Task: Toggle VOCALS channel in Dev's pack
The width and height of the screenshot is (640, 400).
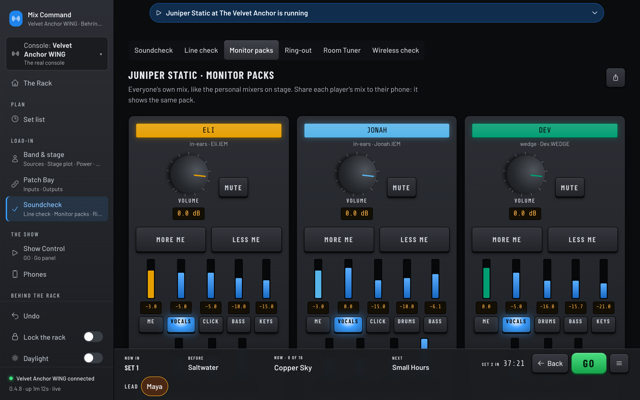Action: tap(516, 324)
